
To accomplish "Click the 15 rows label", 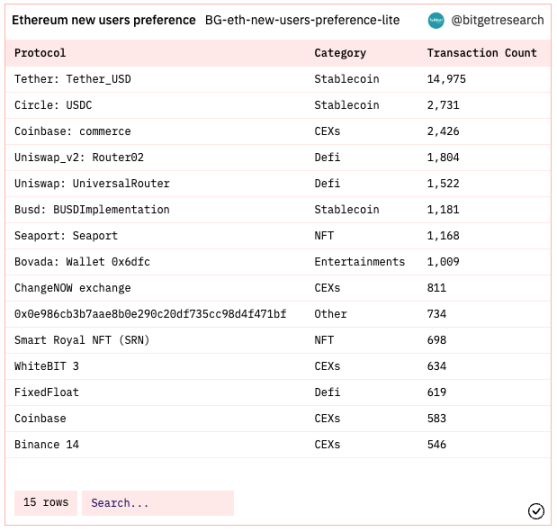I will pyautogui.click(x=45, y=503).
